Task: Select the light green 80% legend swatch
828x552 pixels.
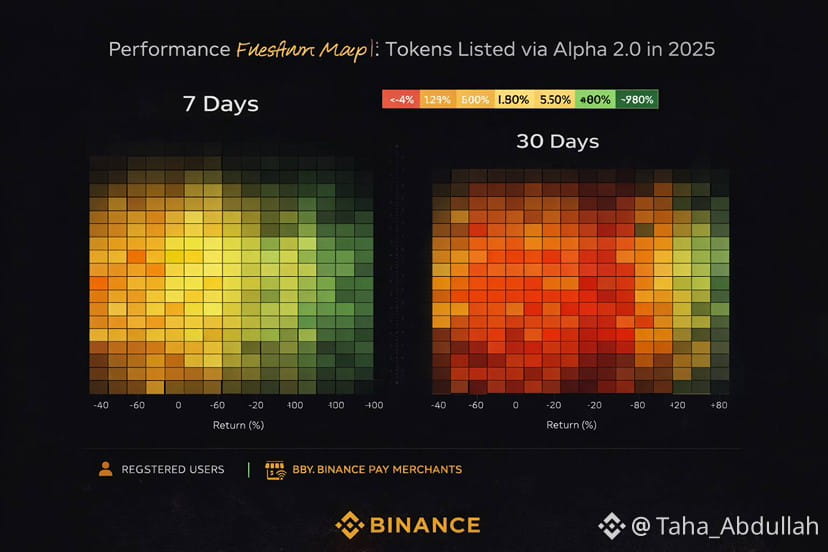Action: 595,99
